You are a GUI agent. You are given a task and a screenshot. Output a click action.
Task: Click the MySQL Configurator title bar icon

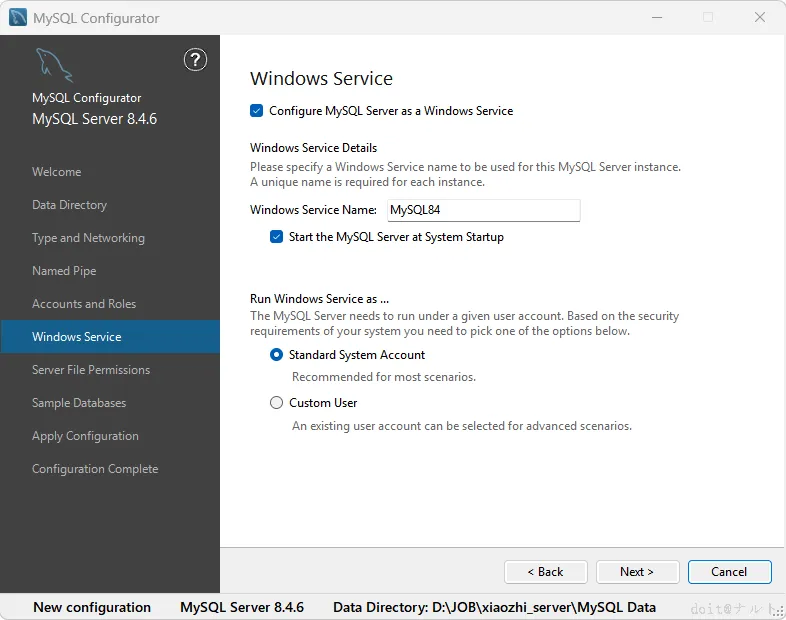pos(18,18)
